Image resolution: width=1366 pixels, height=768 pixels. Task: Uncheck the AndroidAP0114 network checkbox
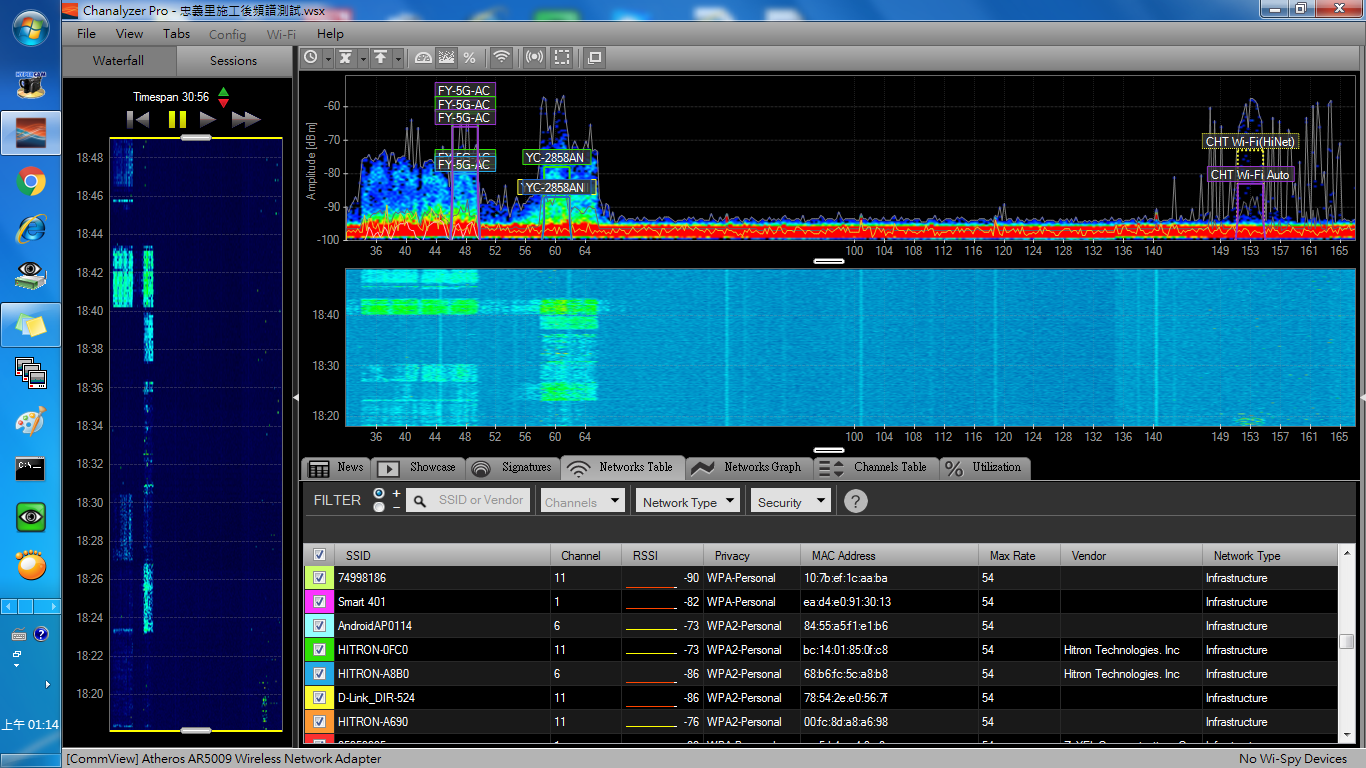(x=319, y=626)
